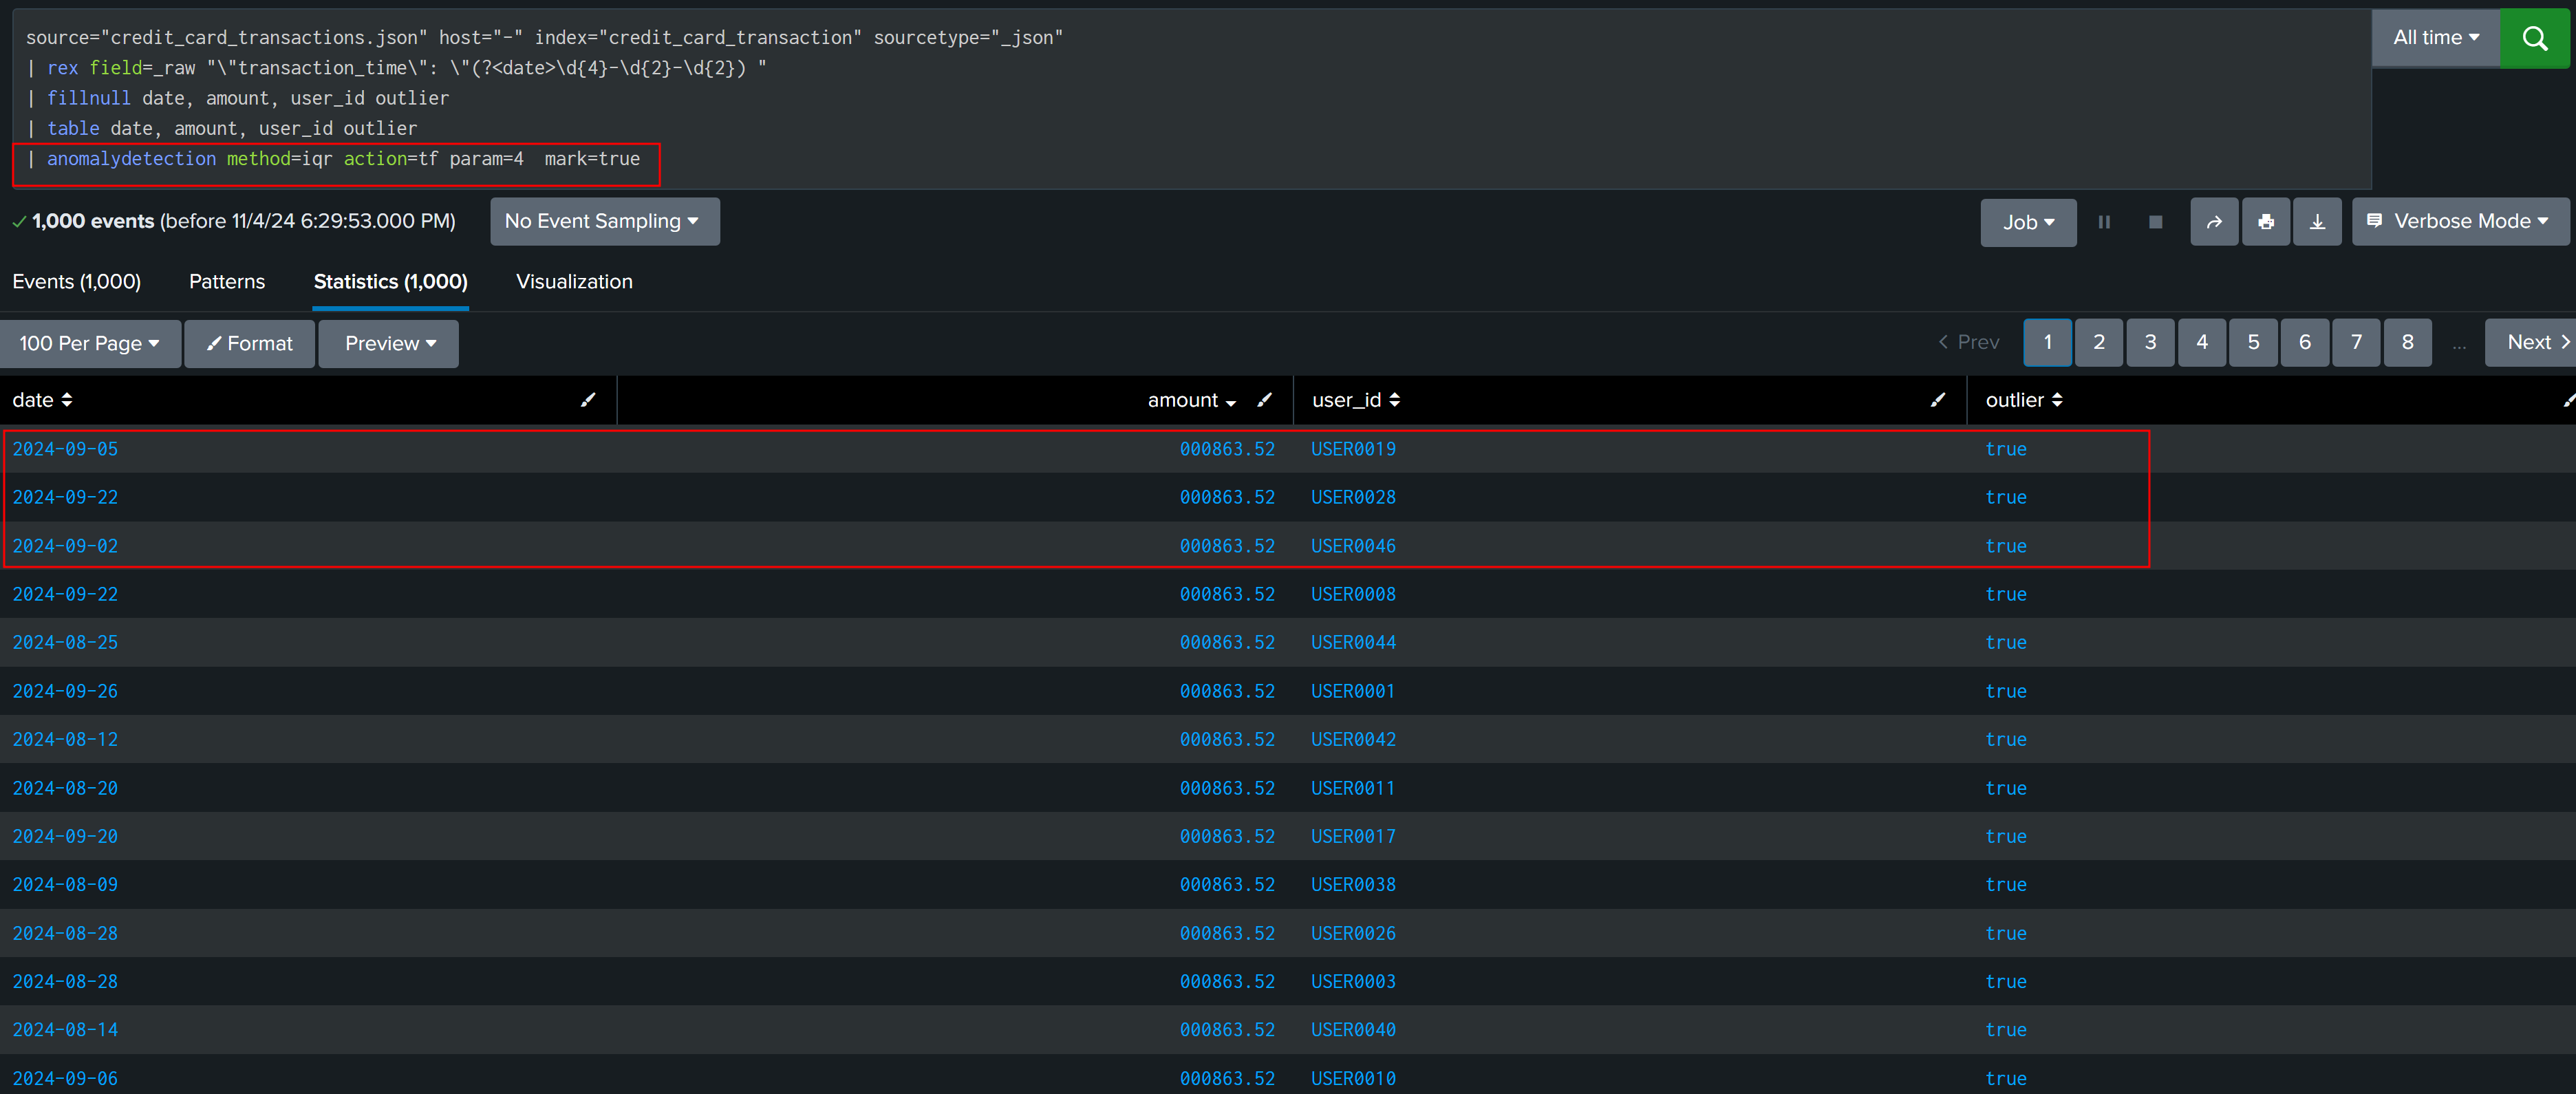Screen dimensions: 2576x1094
Task: Edit amount column format pencil
Action: (1264, 400)
